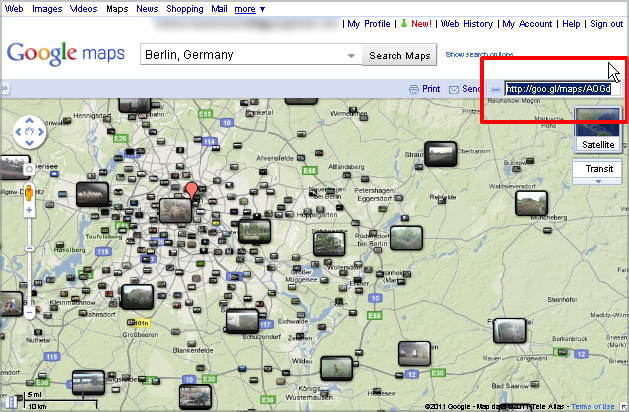Expand the left panel with double-arrow icon
The height and width of the screenshot is (412, 629).
[x=5, y=89]
